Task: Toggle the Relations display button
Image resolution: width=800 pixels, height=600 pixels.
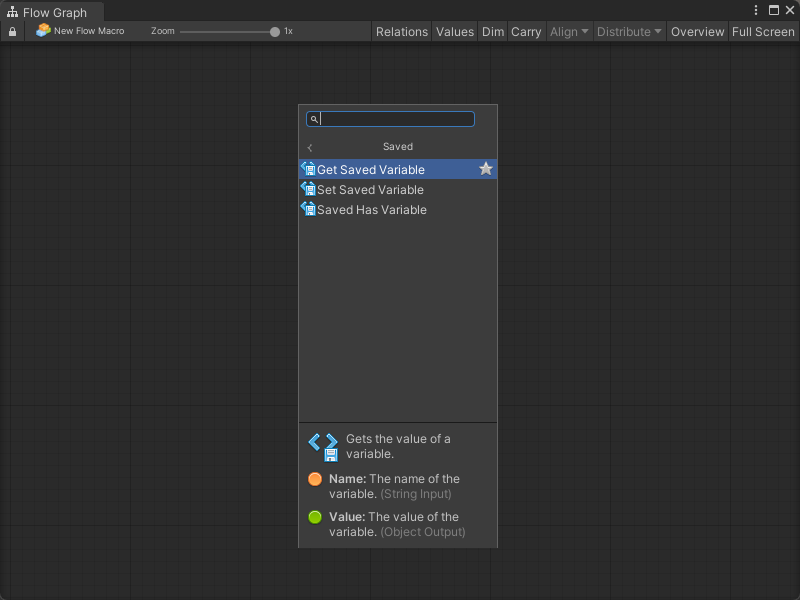Action: click(x=401, y=32)
